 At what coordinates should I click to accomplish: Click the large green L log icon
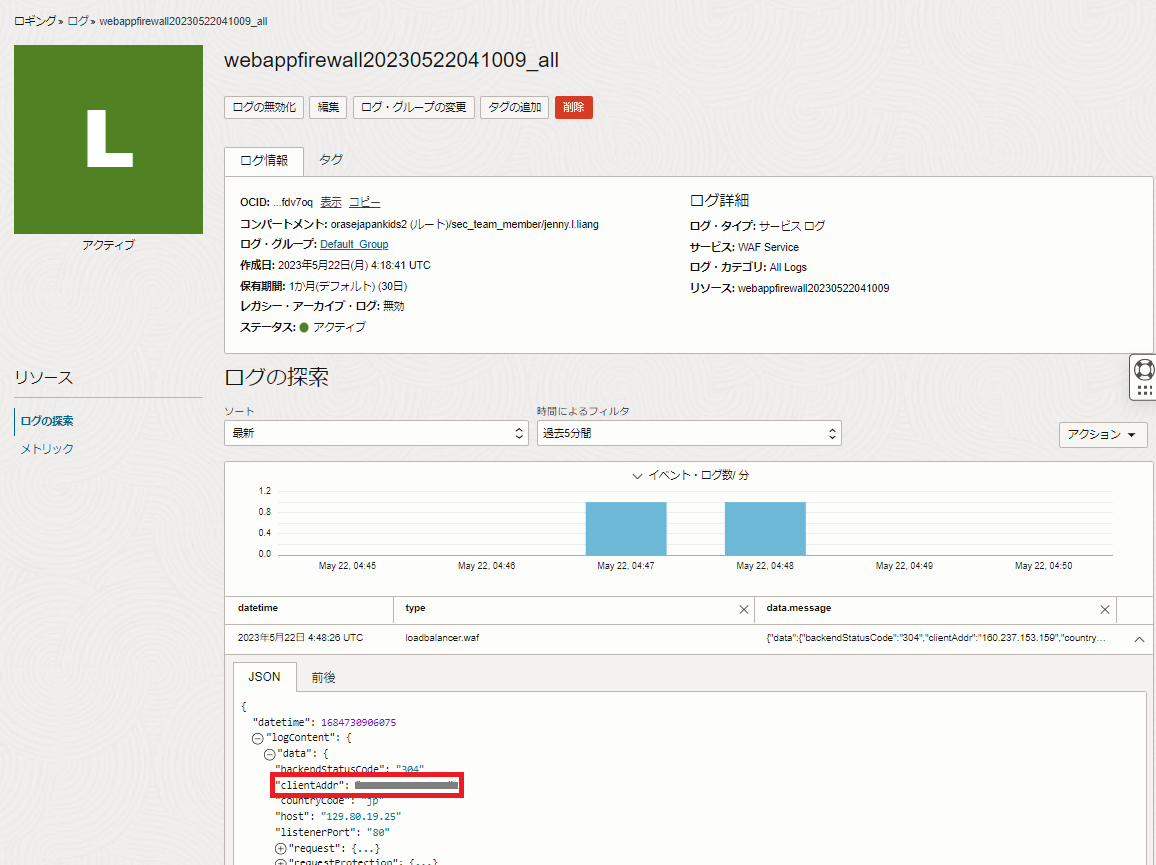click(x=108, y=139)
